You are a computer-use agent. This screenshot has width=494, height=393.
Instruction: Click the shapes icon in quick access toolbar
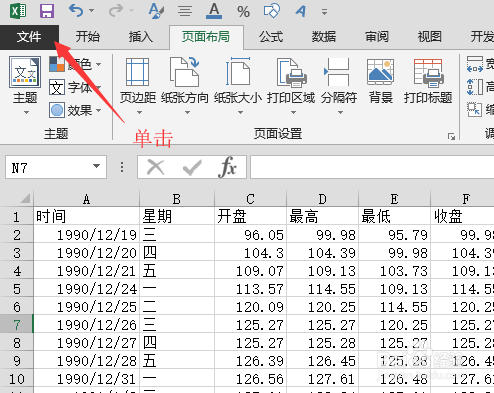click(272, 11)
